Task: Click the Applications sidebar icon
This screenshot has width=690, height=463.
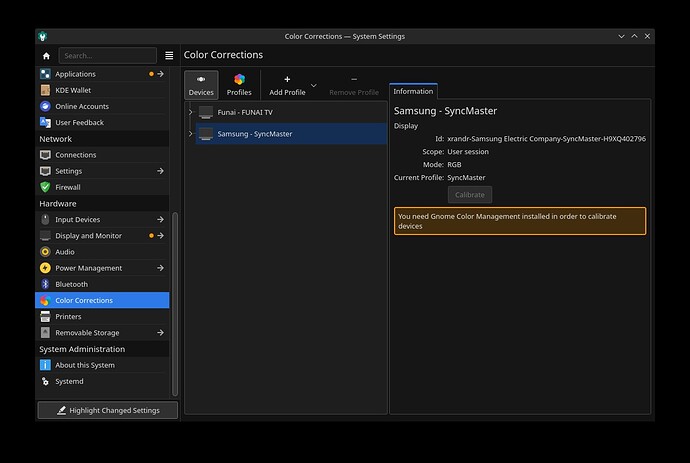Action: pos(45,74)
